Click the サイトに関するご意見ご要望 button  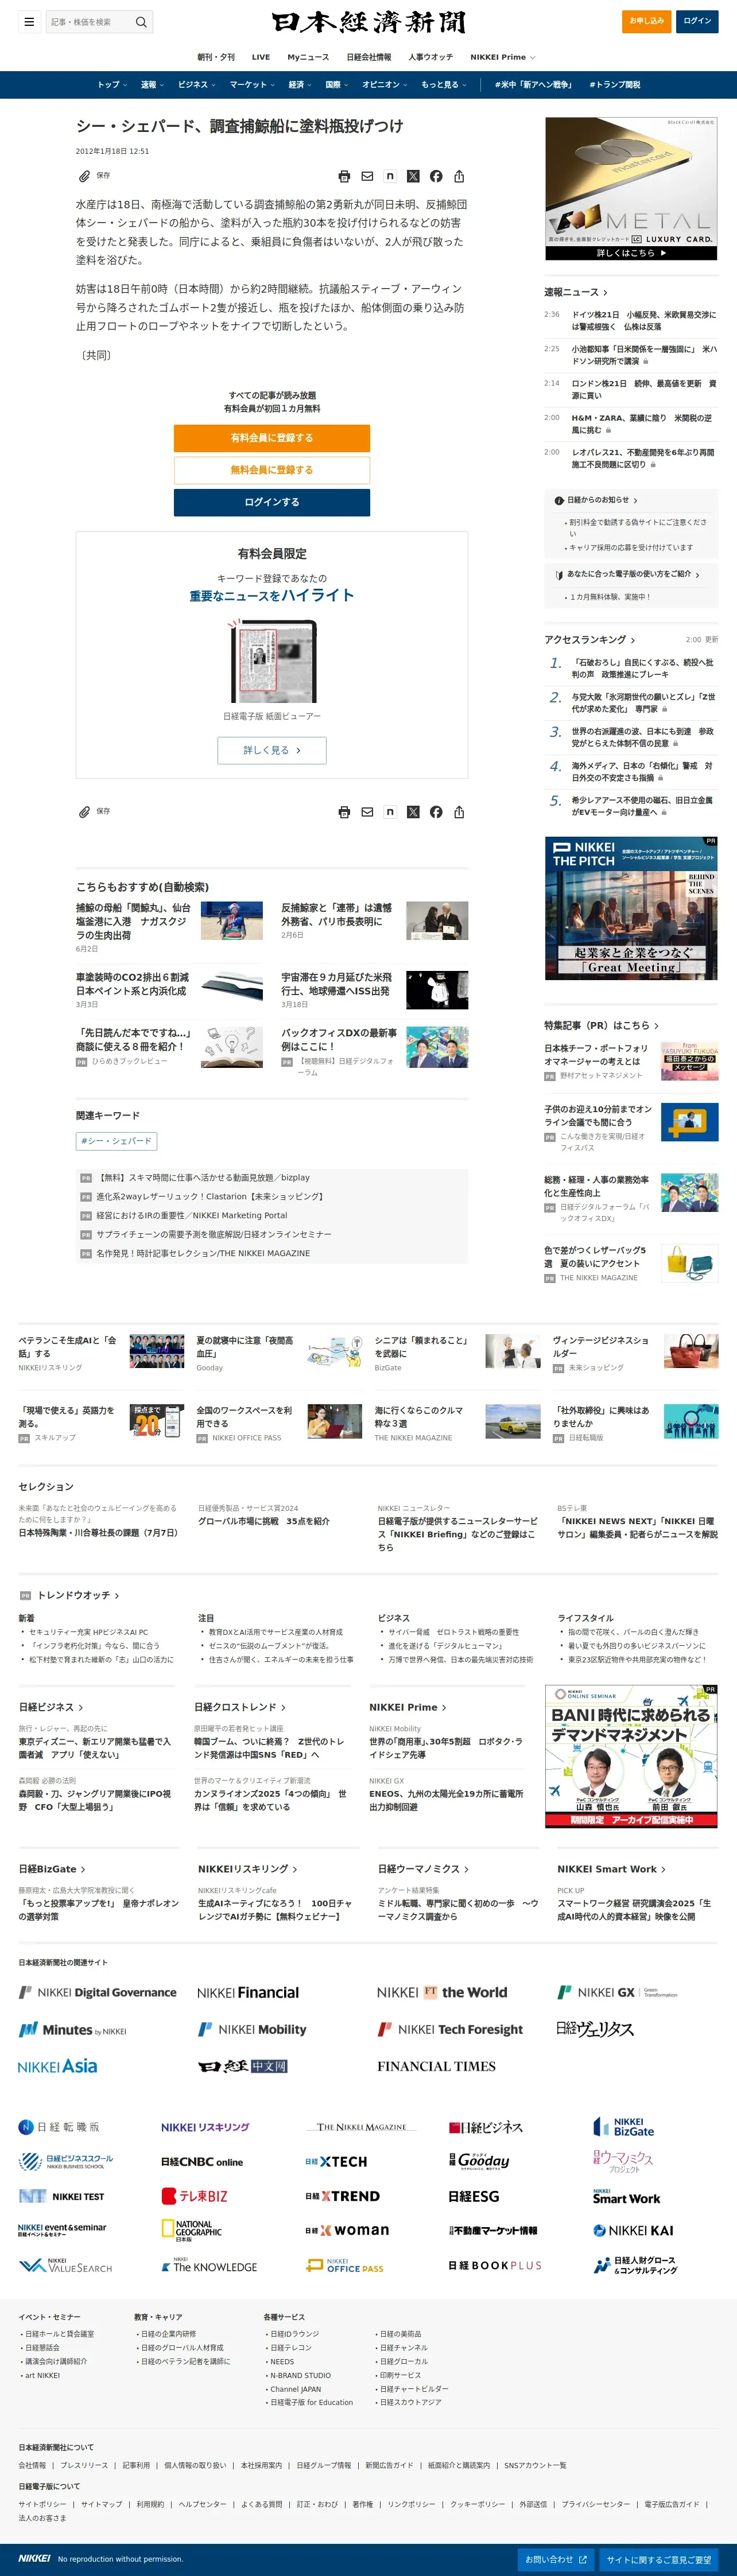[x=659, y=2559]
